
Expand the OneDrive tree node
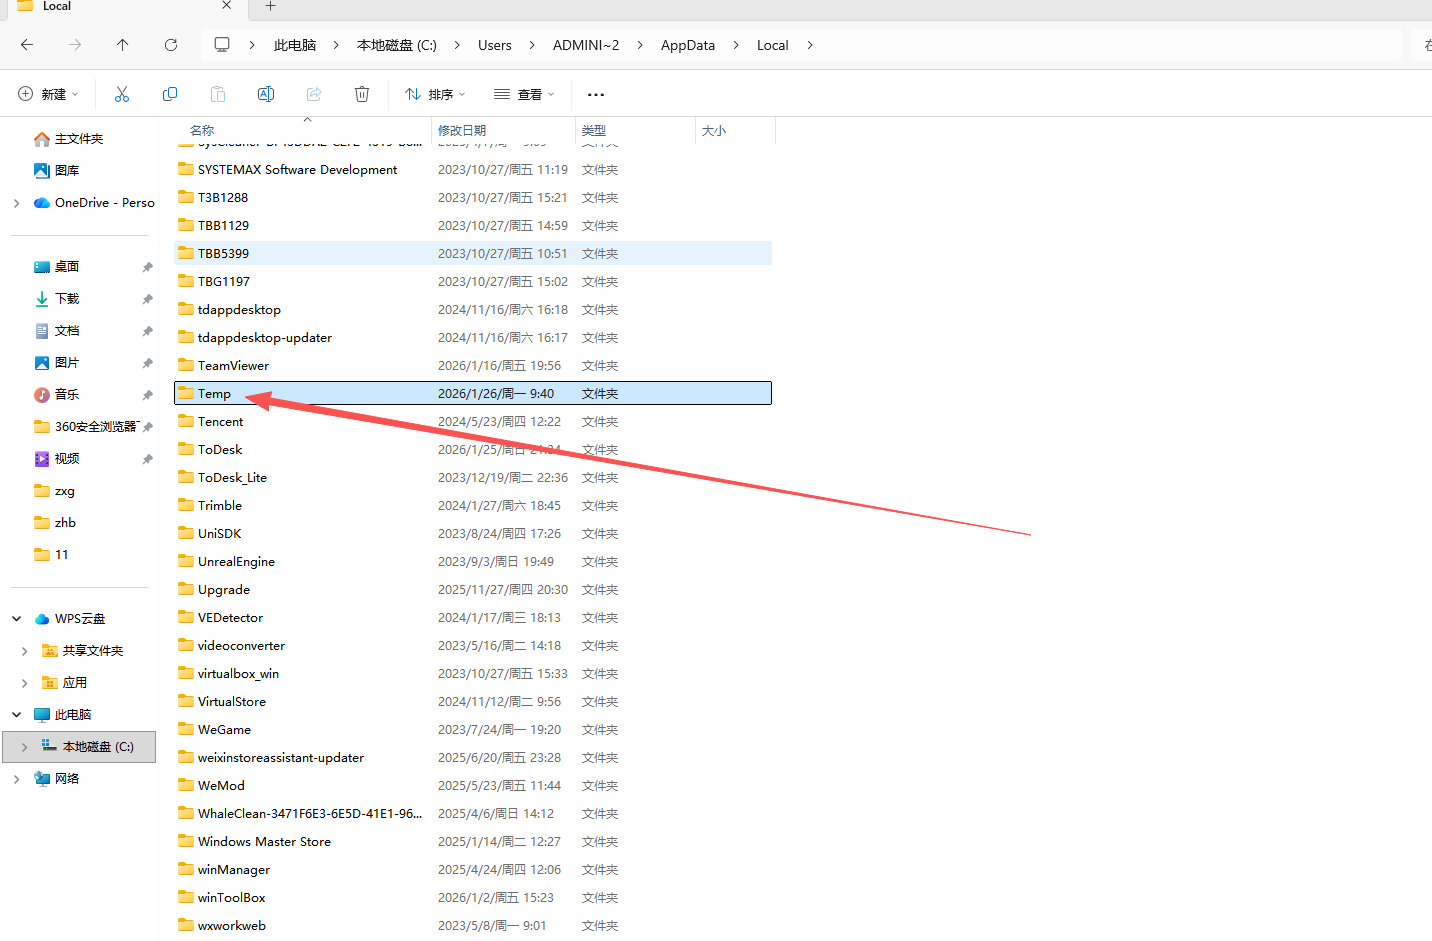pyautogui.click(x=17, y=203)
